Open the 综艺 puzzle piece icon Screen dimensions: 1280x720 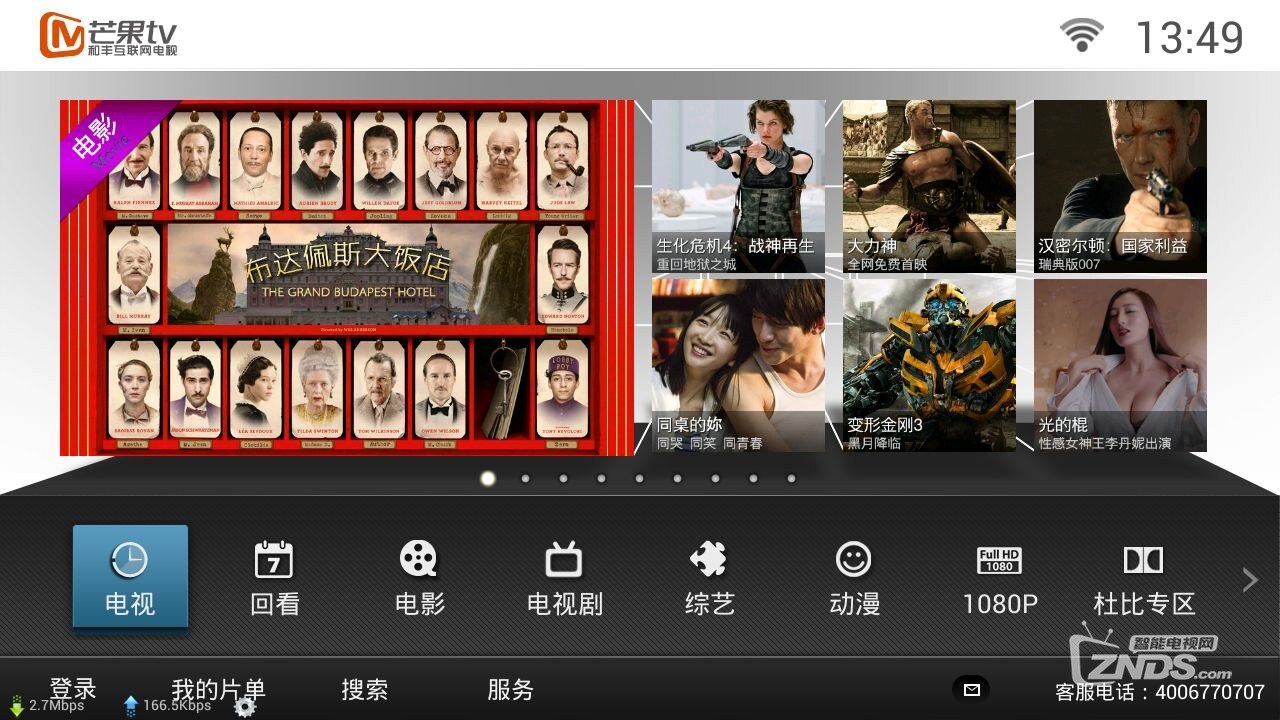(709, 560)
